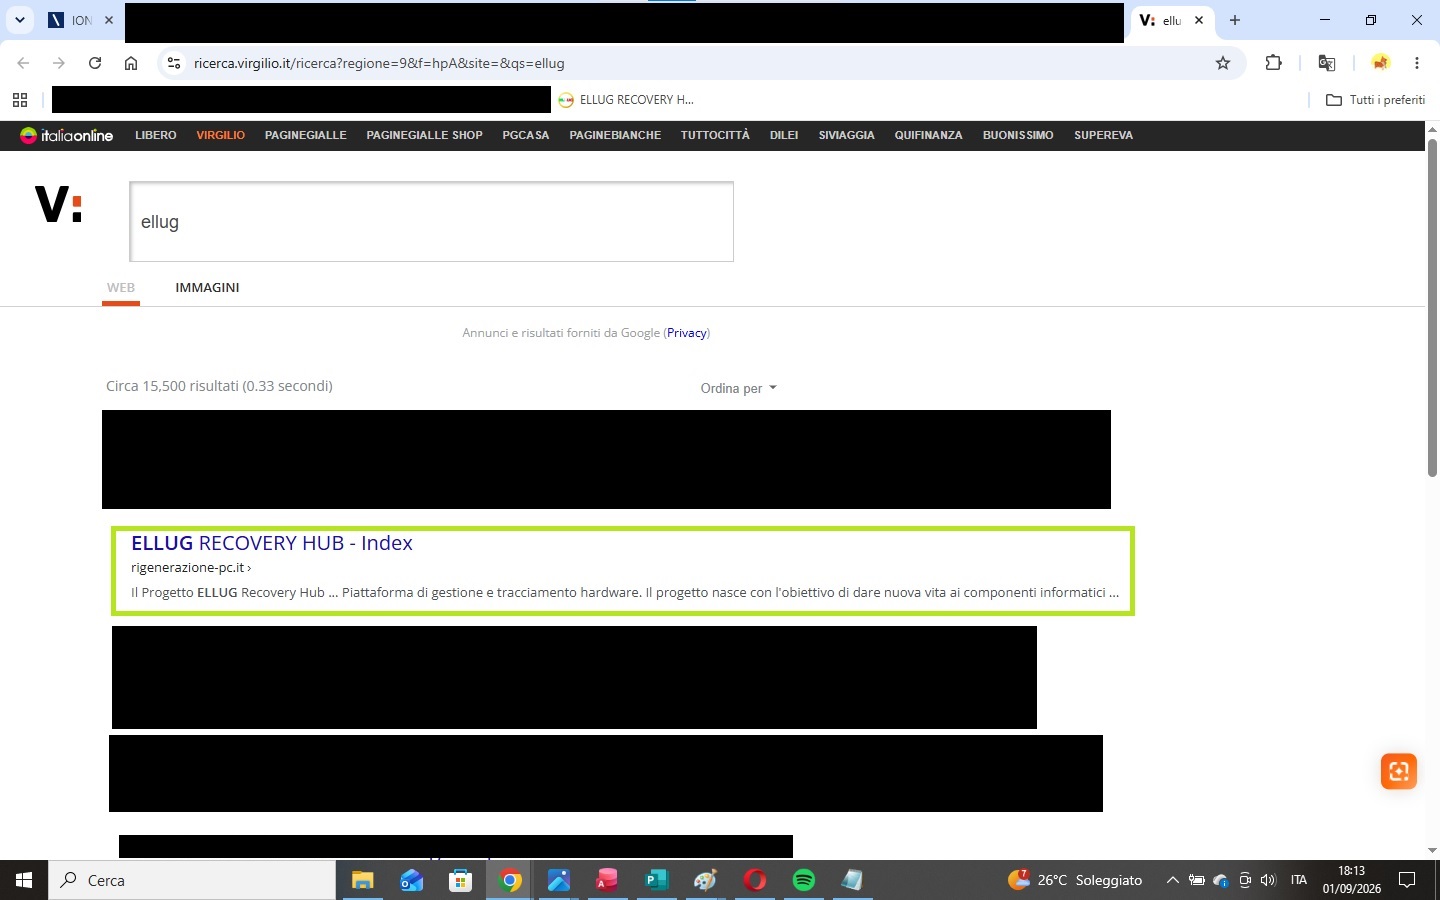Adjust volume via the speaker tray icon
1440x900 pixels.
pos(1268,880)
